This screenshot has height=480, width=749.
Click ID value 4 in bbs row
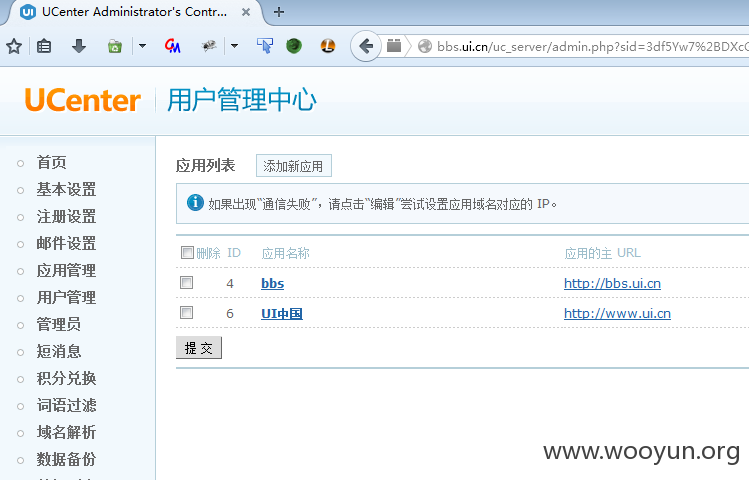coord(230,284)
